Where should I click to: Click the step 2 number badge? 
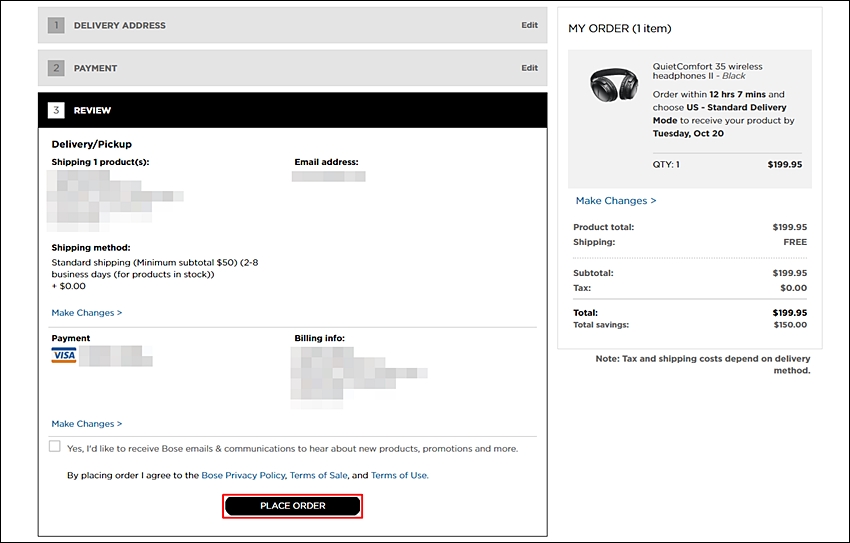[56, 68]
